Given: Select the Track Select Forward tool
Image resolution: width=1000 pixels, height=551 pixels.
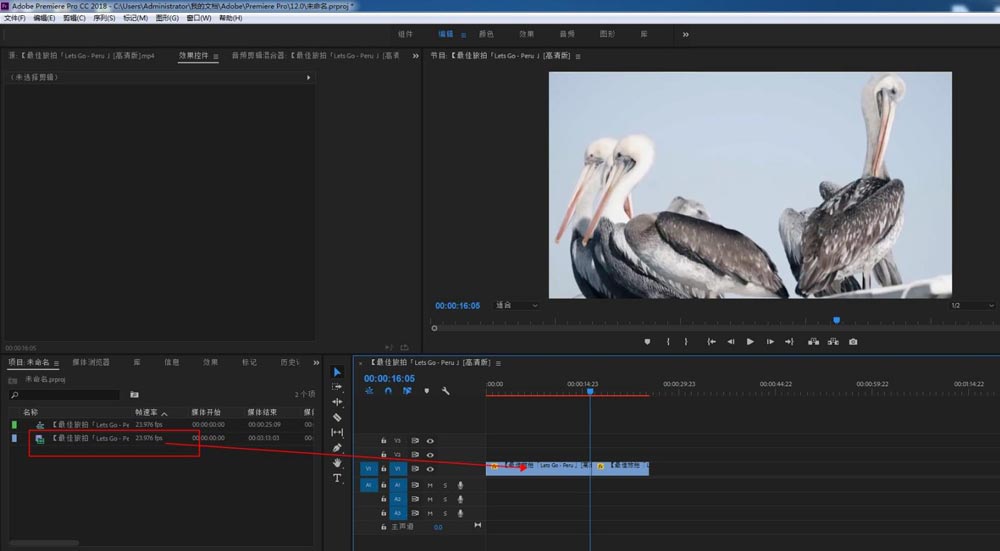Looking at the screenshot, I should point(337,386).
